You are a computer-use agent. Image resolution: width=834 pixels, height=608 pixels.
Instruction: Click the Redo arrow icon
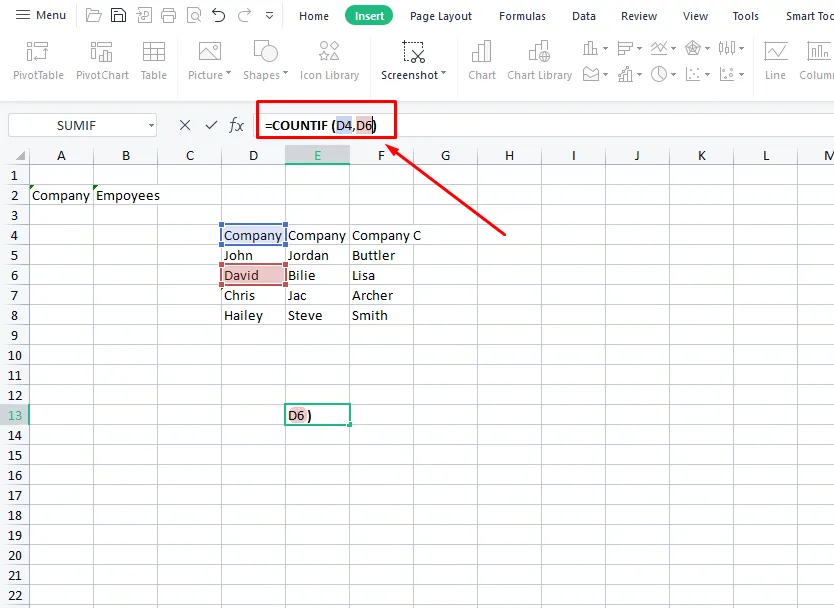(x=243, y=16)
